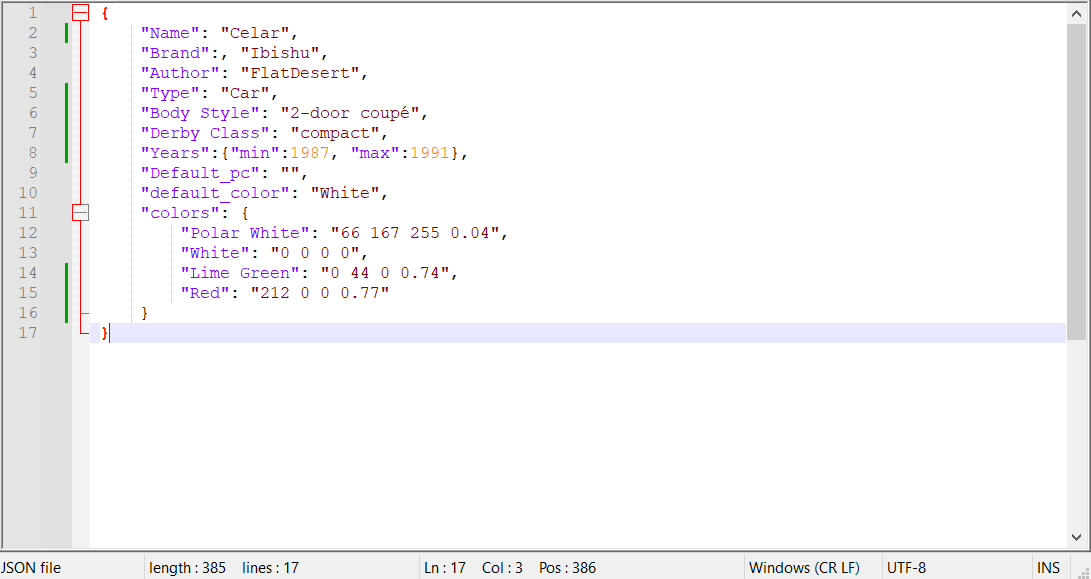Click the 1987 min year number

[x=310, y=153]
